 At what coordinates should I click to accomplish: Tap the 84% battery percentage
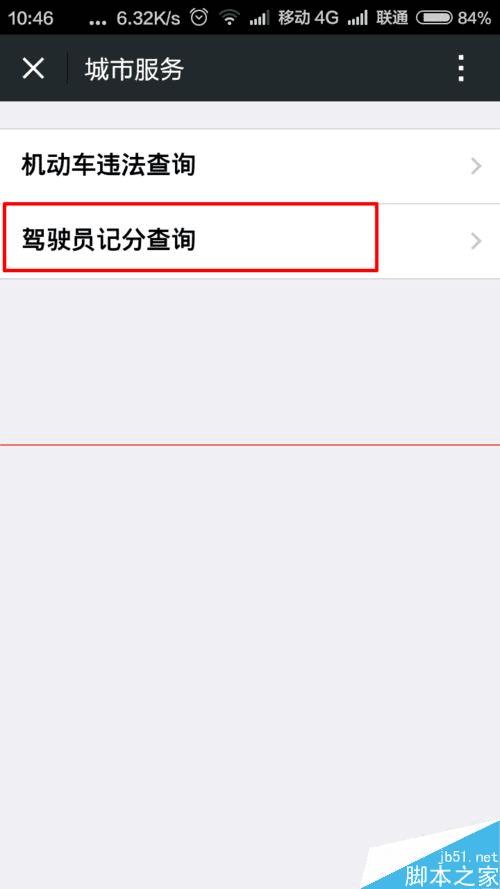(474, 18)
